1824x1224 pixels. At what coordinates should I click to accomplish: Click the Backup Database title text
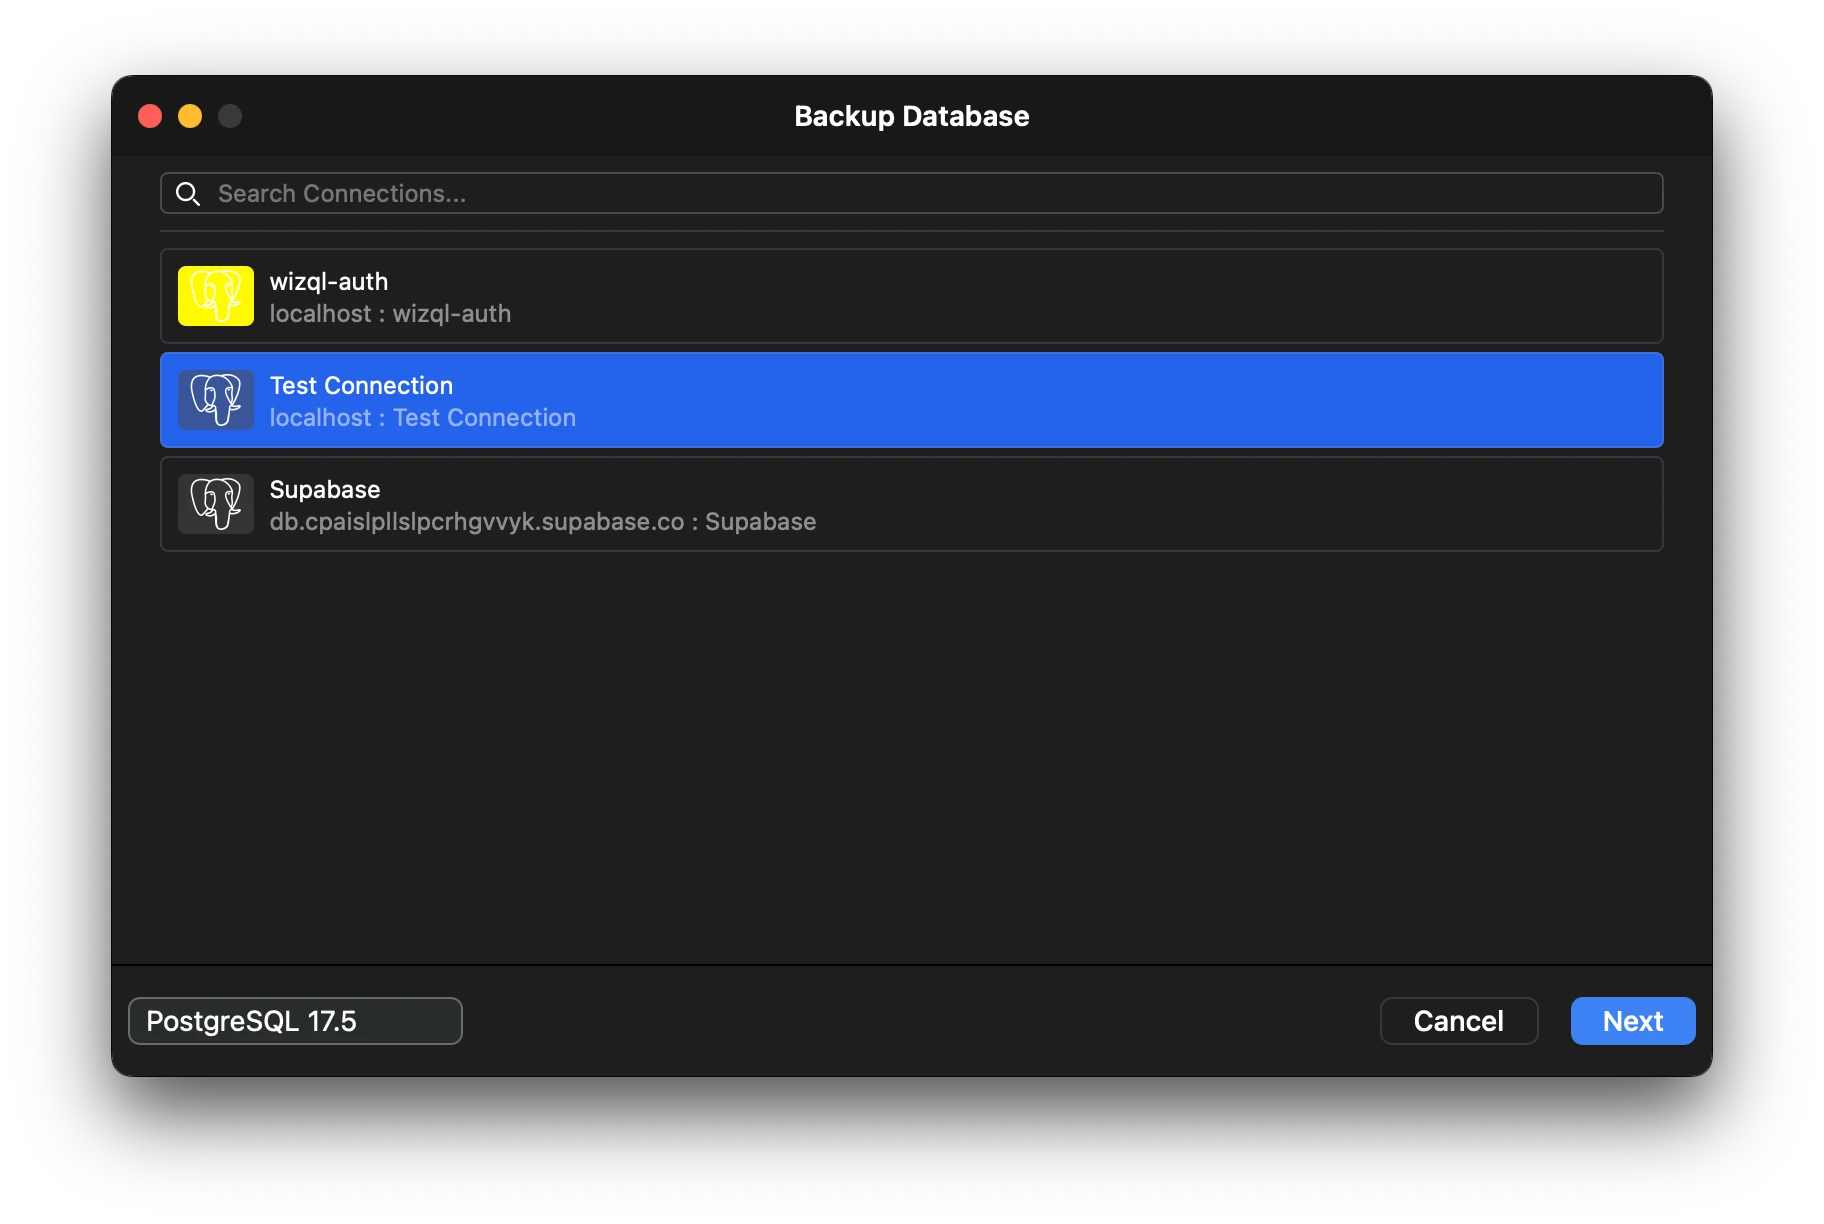[911, 116]
